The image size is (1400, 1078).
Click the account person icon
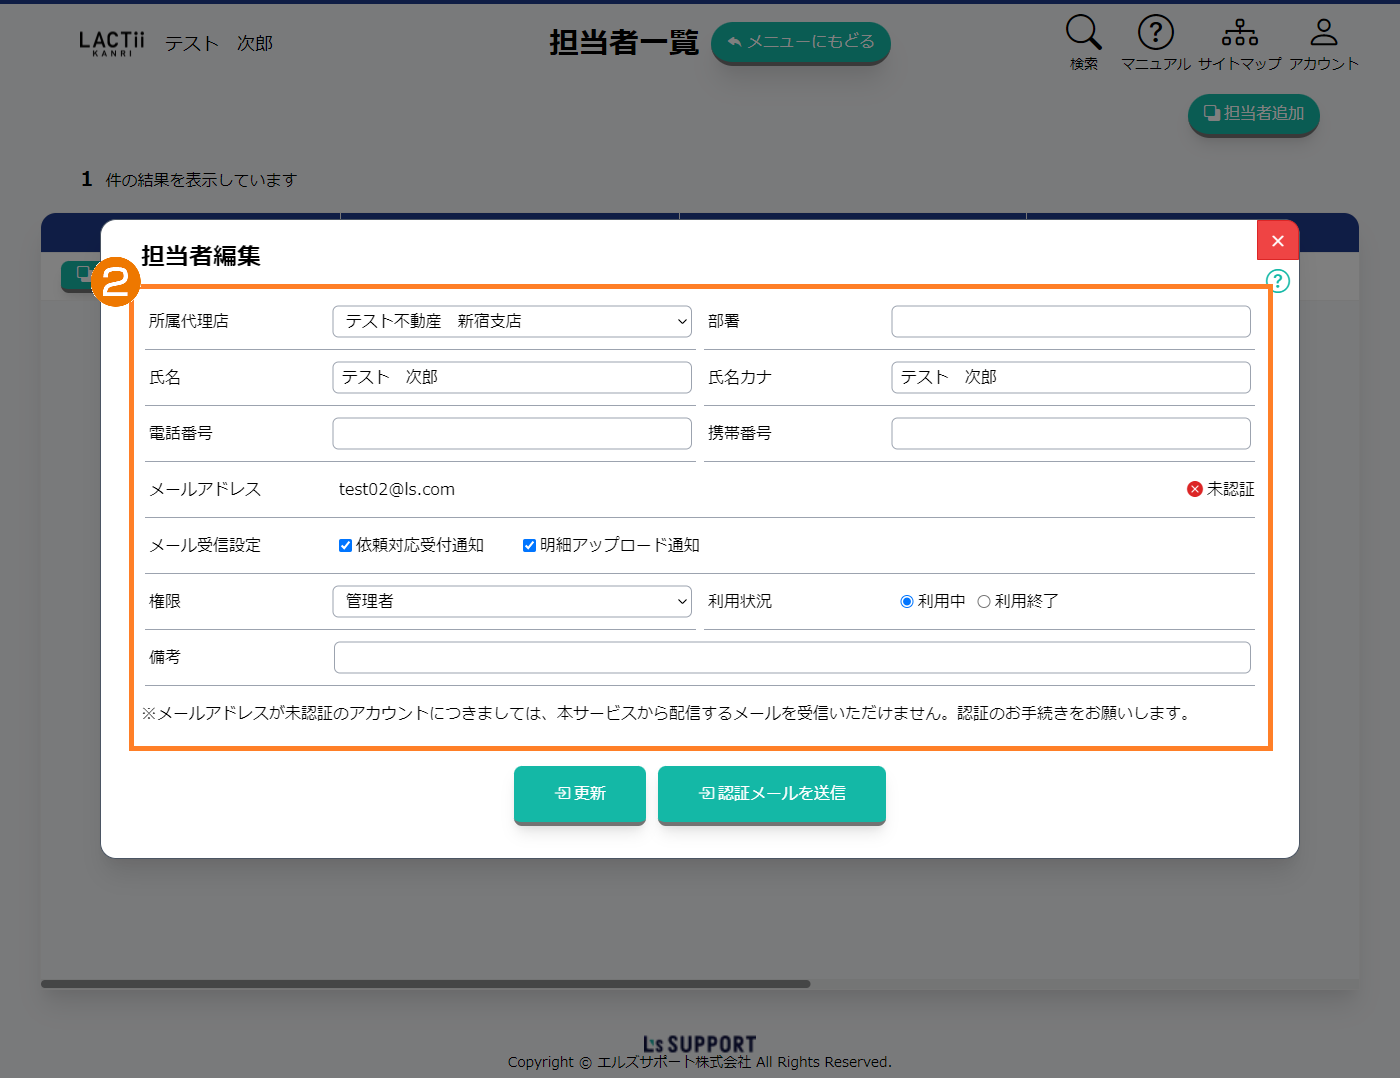pos(1323,32)
